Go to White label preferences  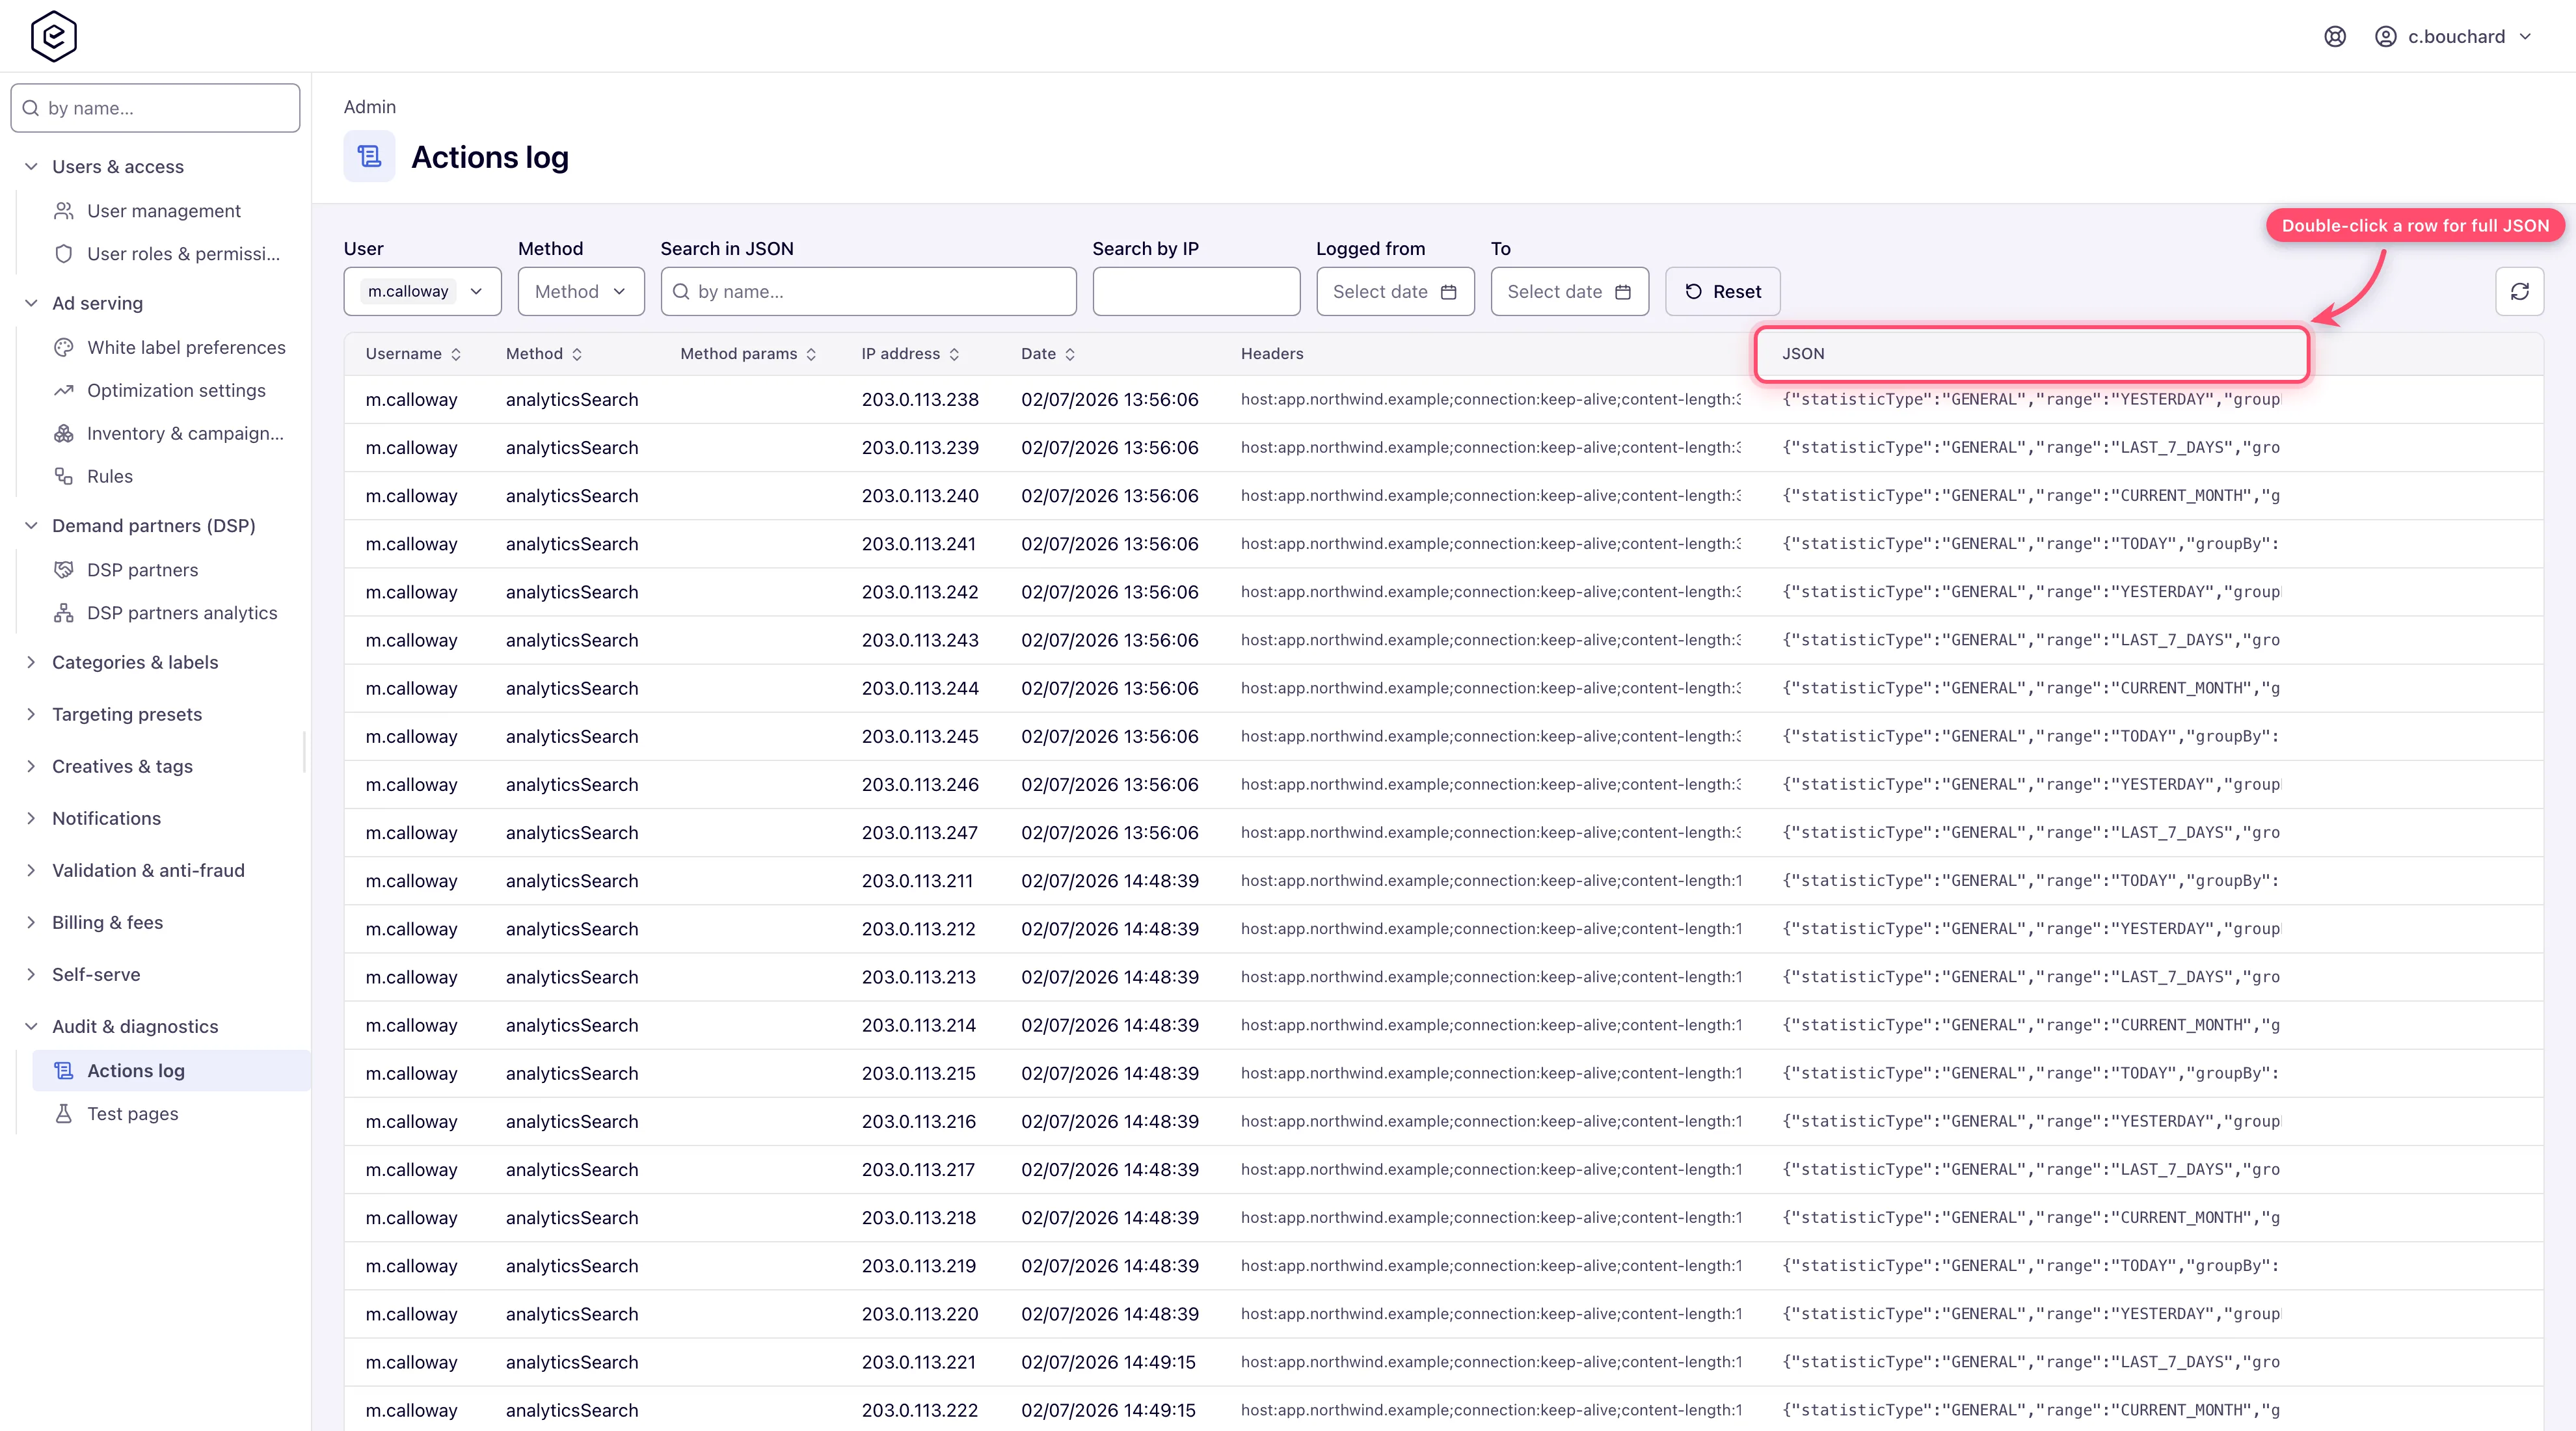click(x=186, y=348)
